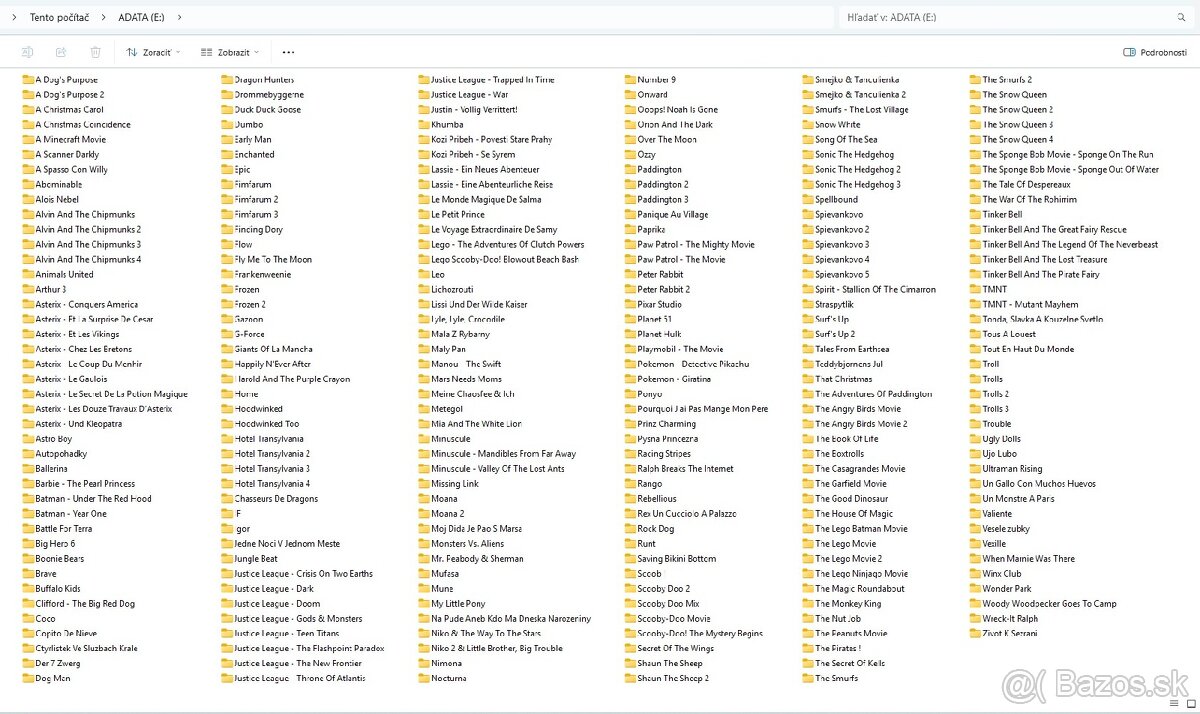The image size is (1200, 714).
Task: Select Justice League - Doom folder
Action: 277,604
